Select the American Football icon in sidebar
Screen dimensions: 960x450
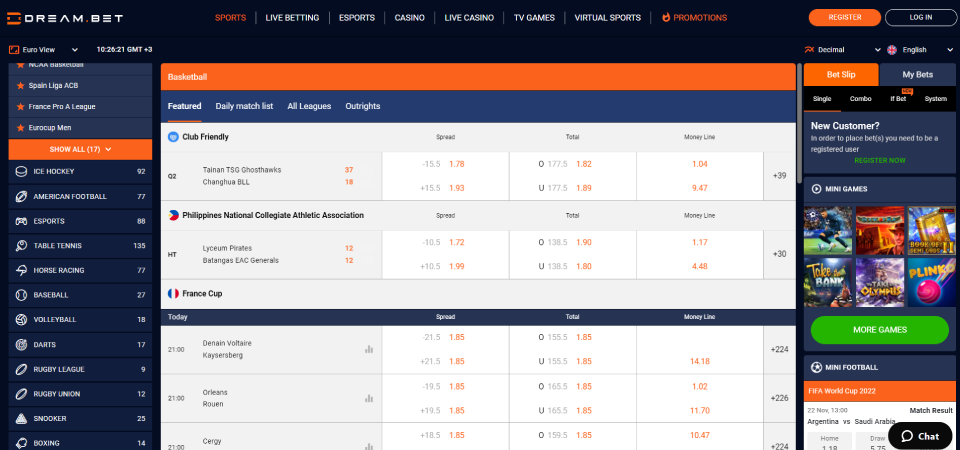20,196
